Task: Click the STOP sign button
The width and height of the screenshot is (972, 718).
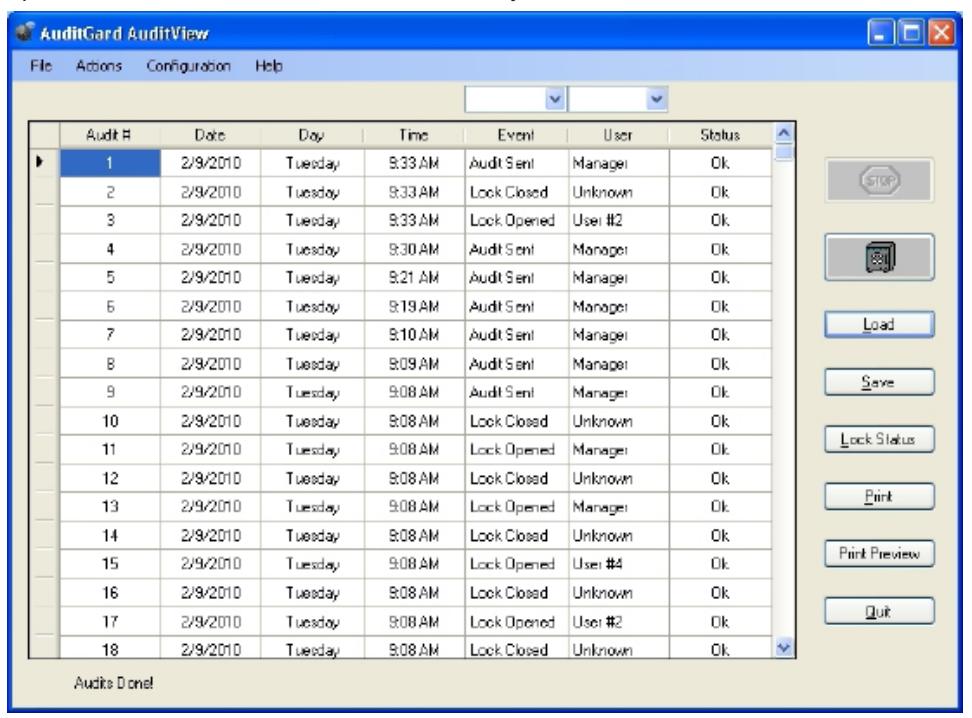Action: click(879, 180)
